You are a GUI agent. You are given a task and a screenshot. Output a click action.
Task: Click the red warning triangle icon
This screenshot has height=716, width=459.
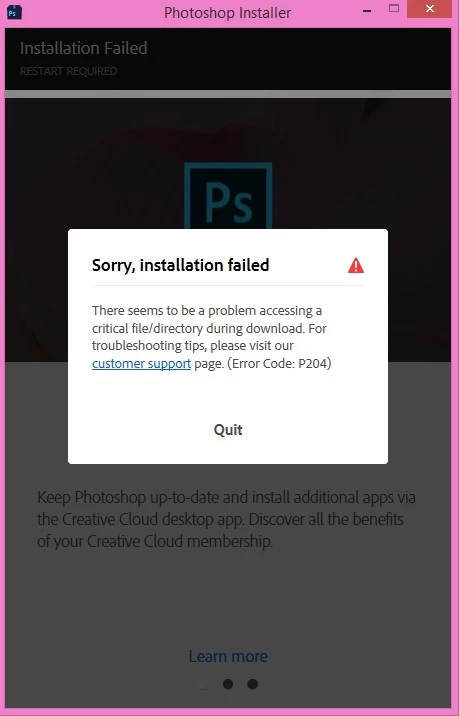(356, 265)
